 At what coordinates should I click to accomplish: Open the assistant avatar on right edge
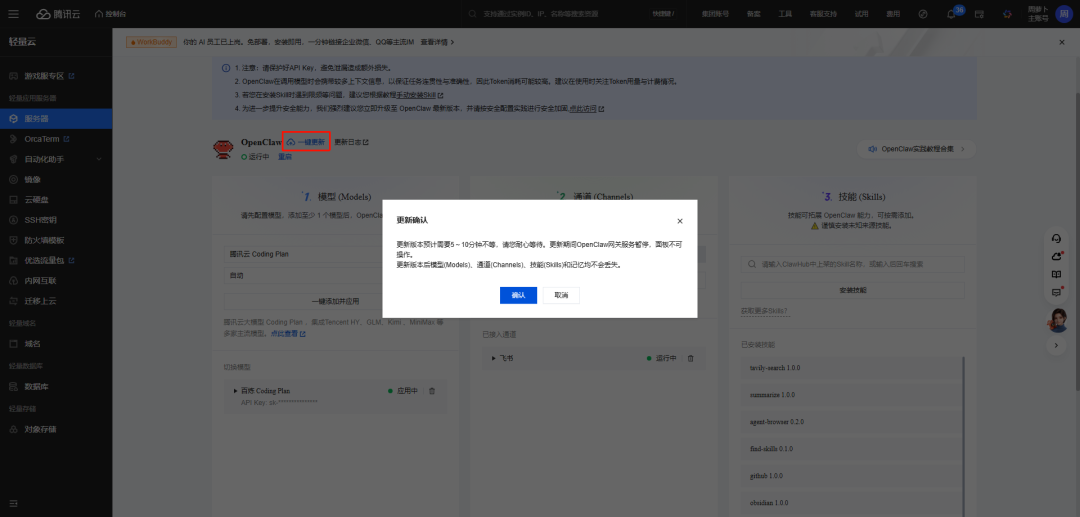tap(1057, 320)
